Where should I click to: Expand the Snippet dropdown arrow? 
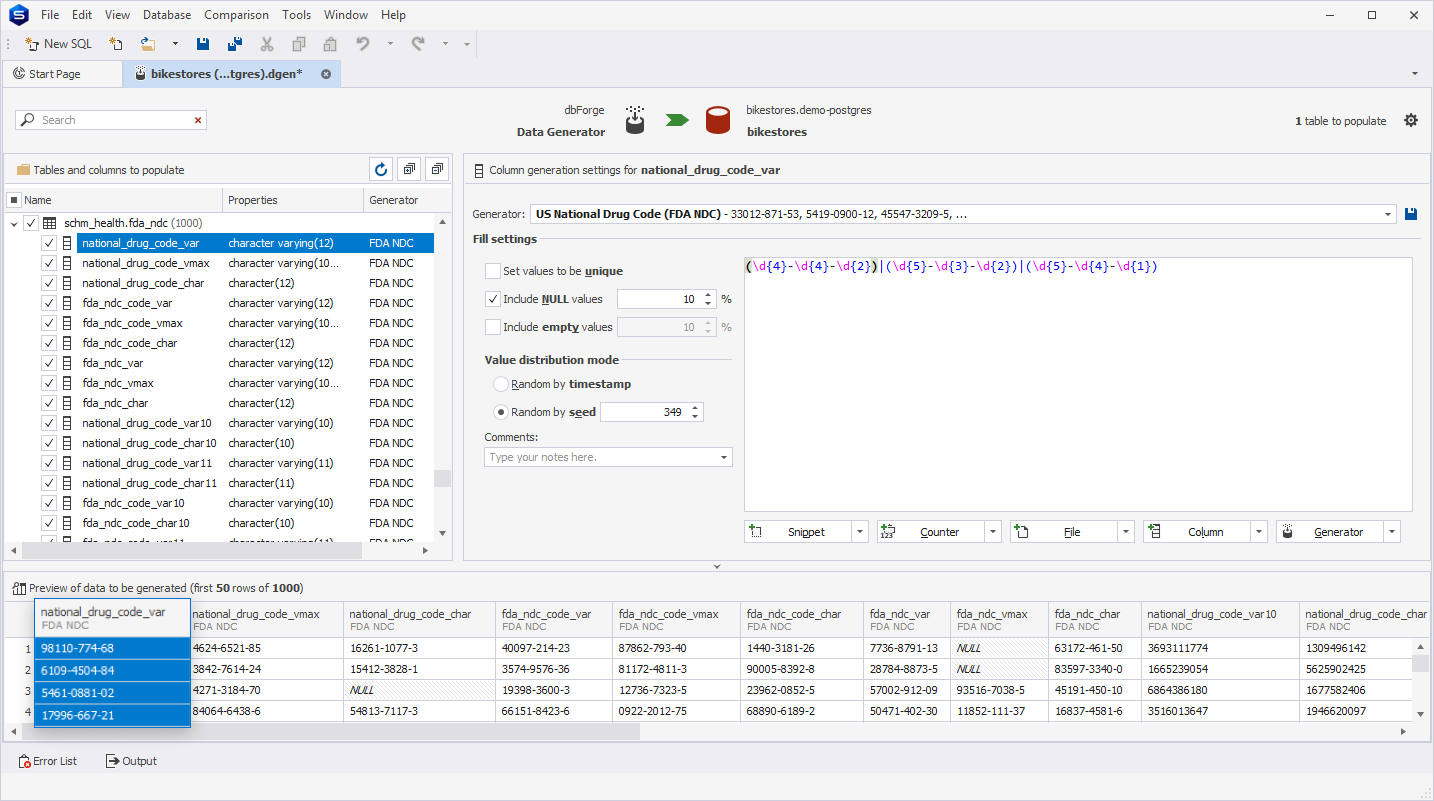pyautogui.click(x=860, y=532)
